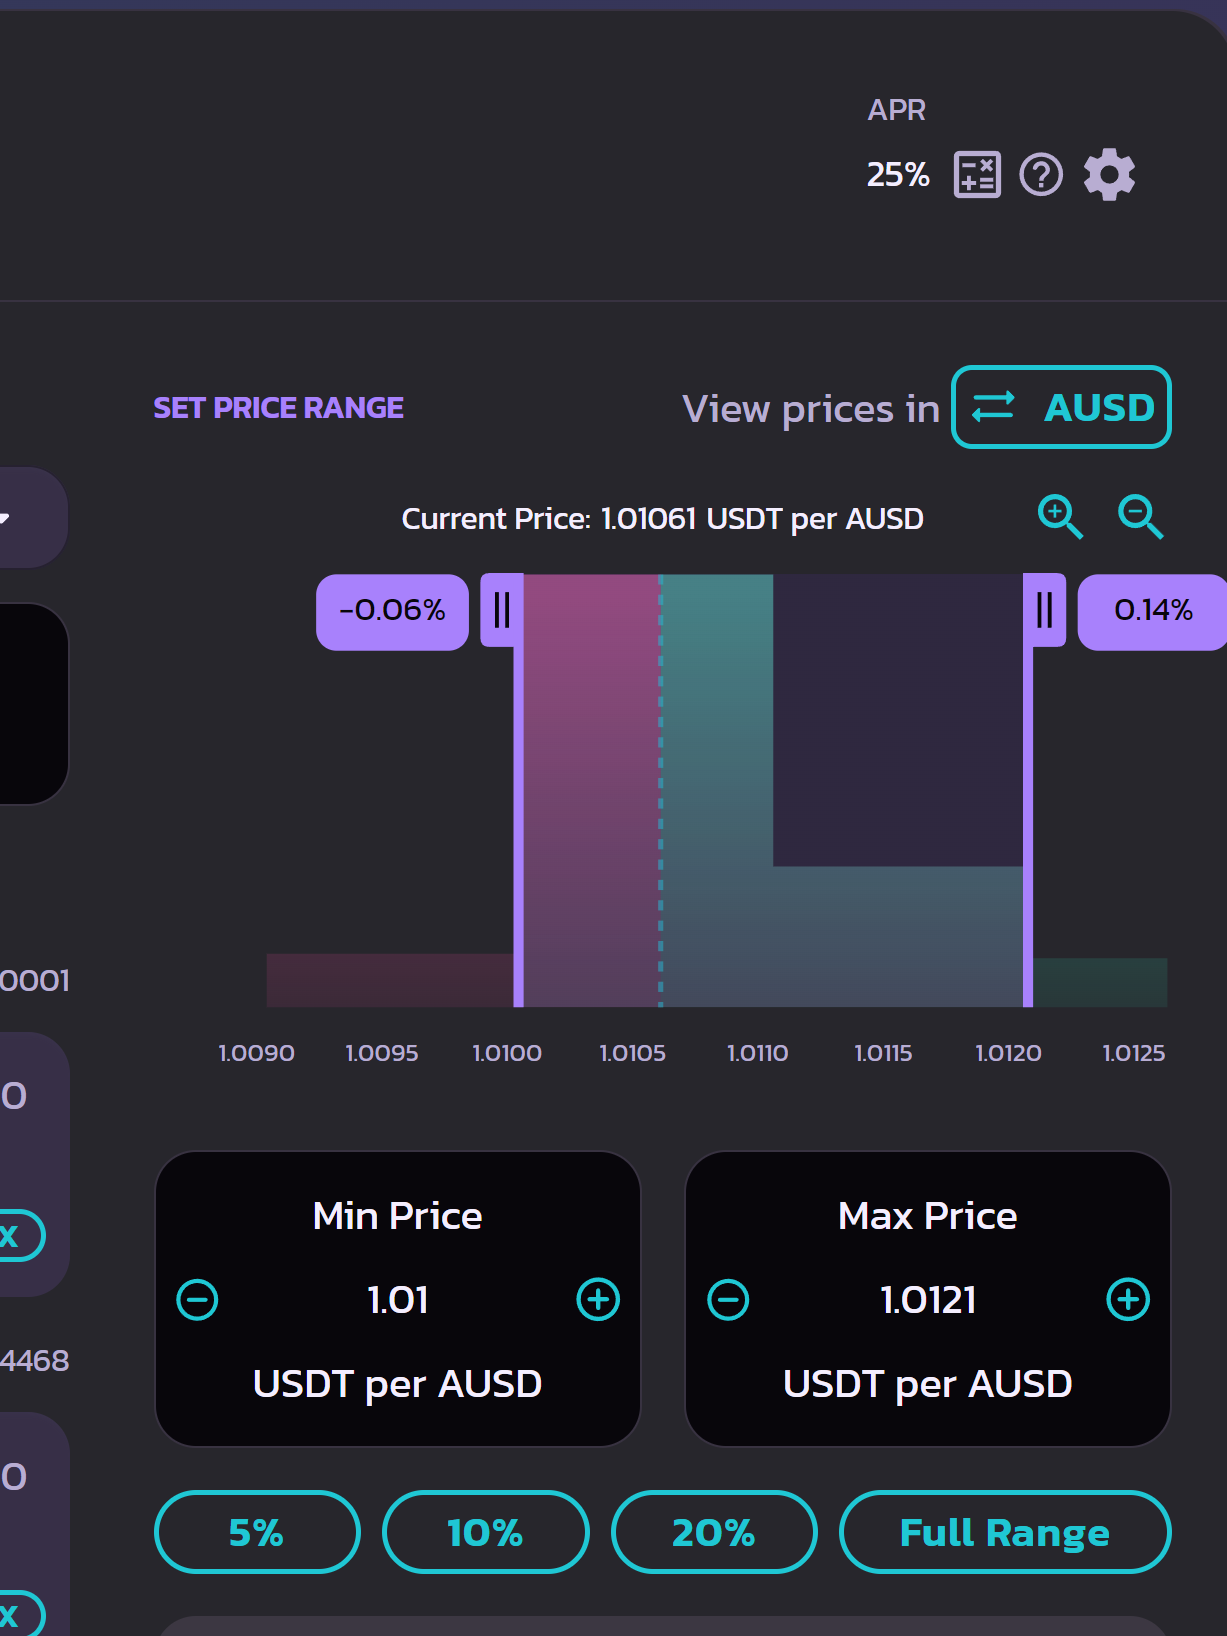This screenshot has height=1636, width=1227.
Task: Click the 0.14% range percentage label
Action: (1153, 611)
